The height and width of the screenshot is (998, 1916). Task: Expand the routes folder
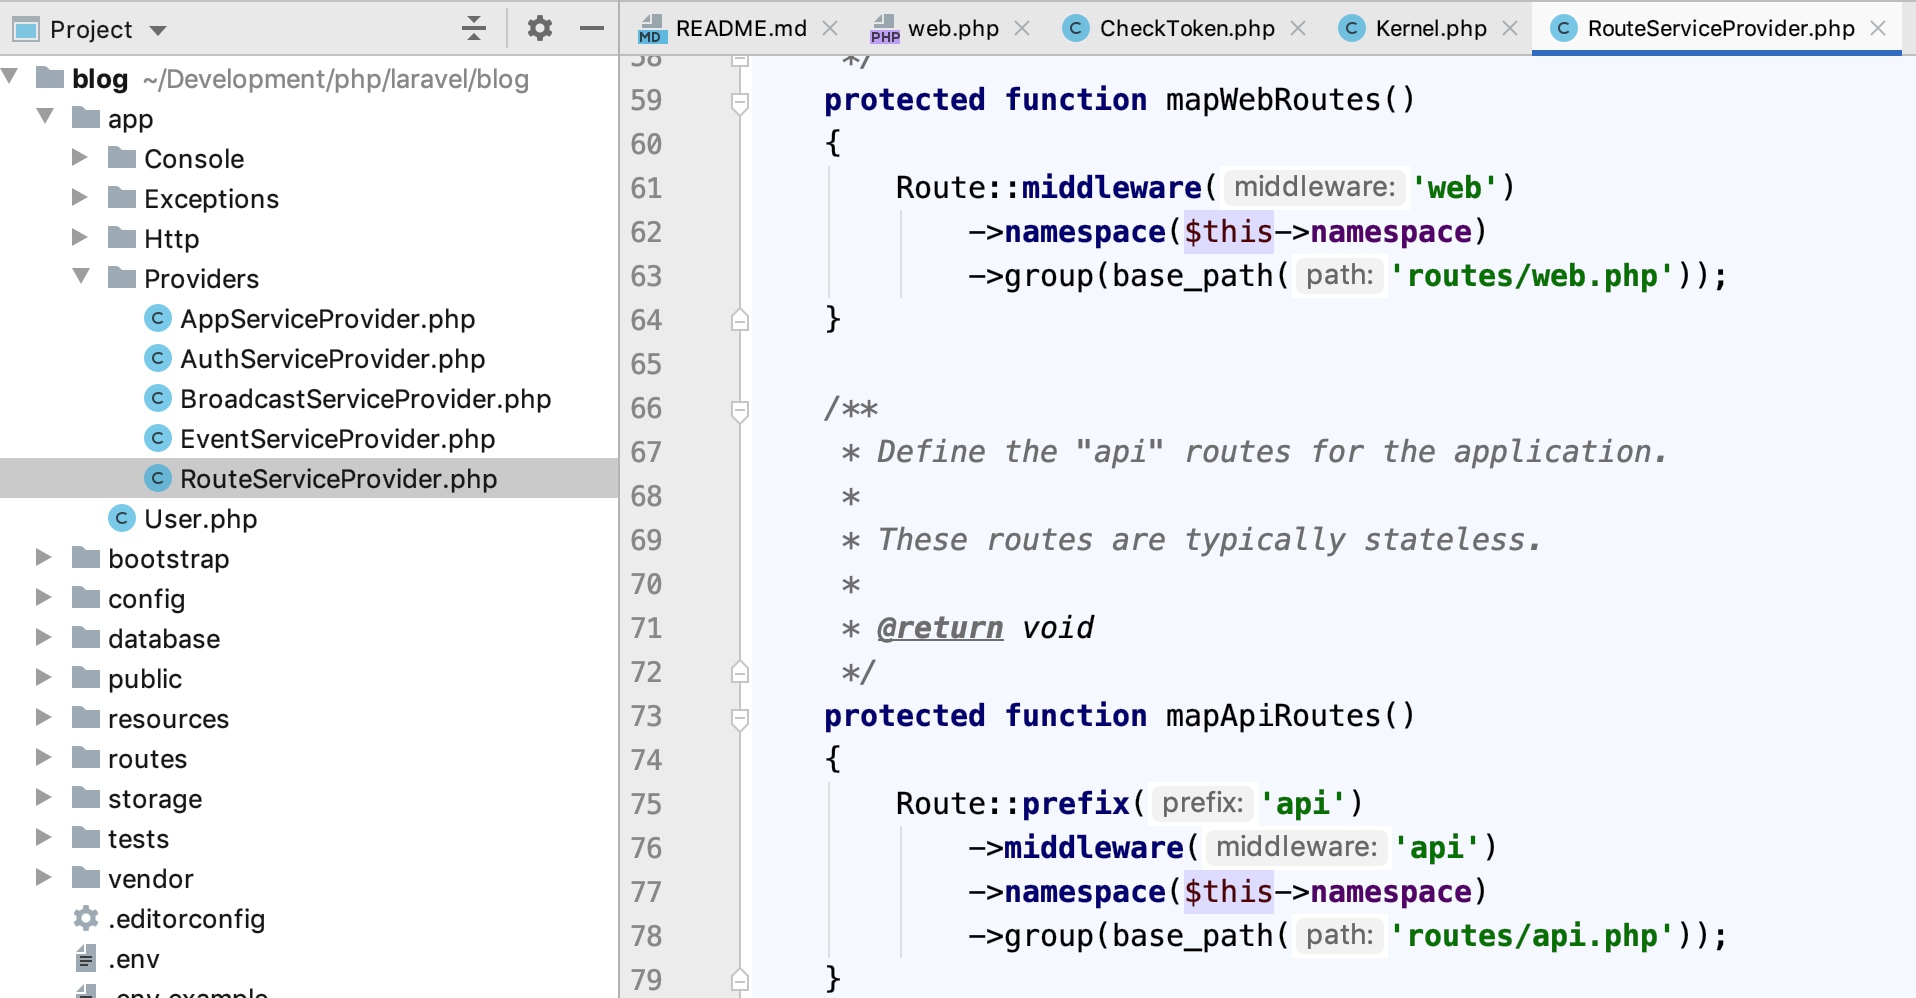pos(44,757)
